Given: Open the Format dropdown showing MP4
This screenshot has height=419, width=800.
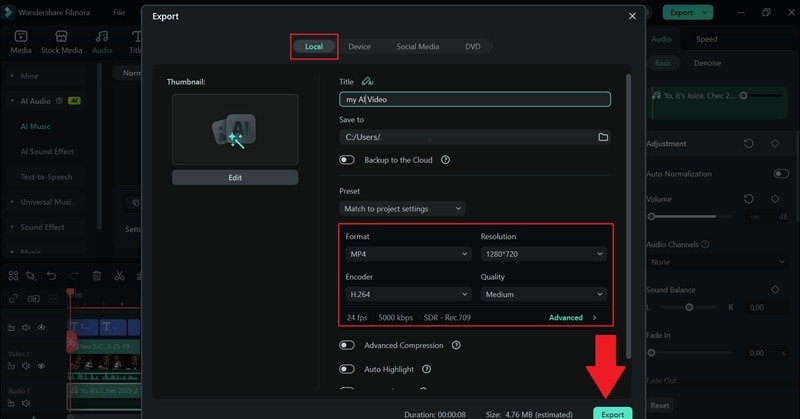Looking at the screenshot, I should pos(409,254).
